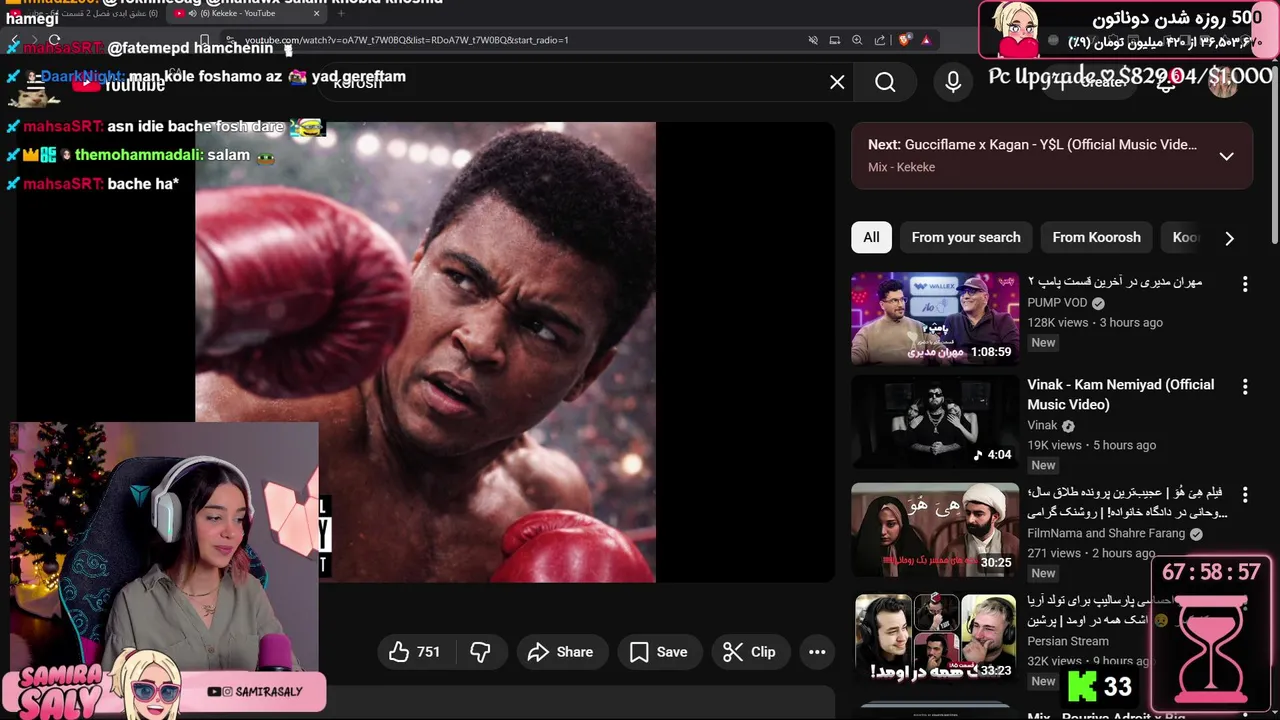Select the From your search chip
The height and width of the screenshot is (720, 1280).
pos(966,237)
